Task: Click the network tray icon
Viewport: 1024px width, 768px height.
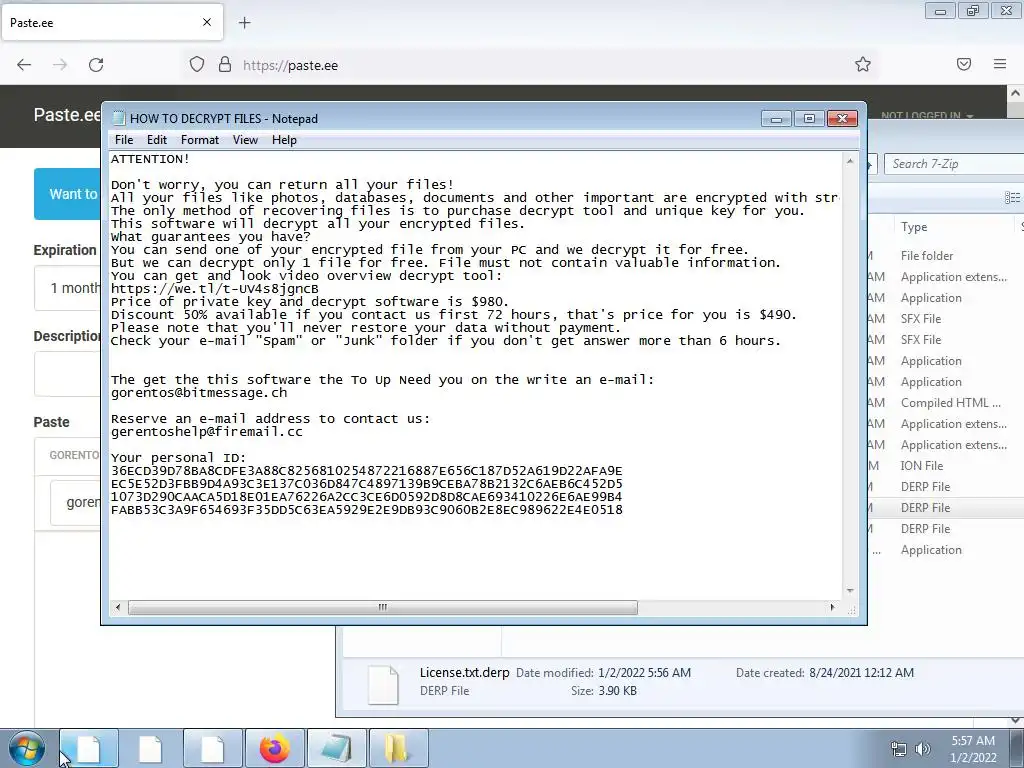Action: (x=899, y=749)
